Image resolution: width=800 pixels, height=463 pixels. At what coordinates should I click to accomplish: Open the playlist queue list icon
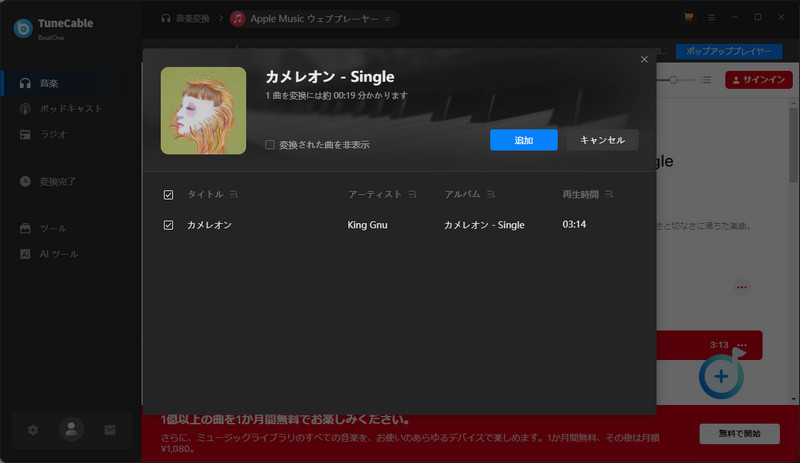706,80
